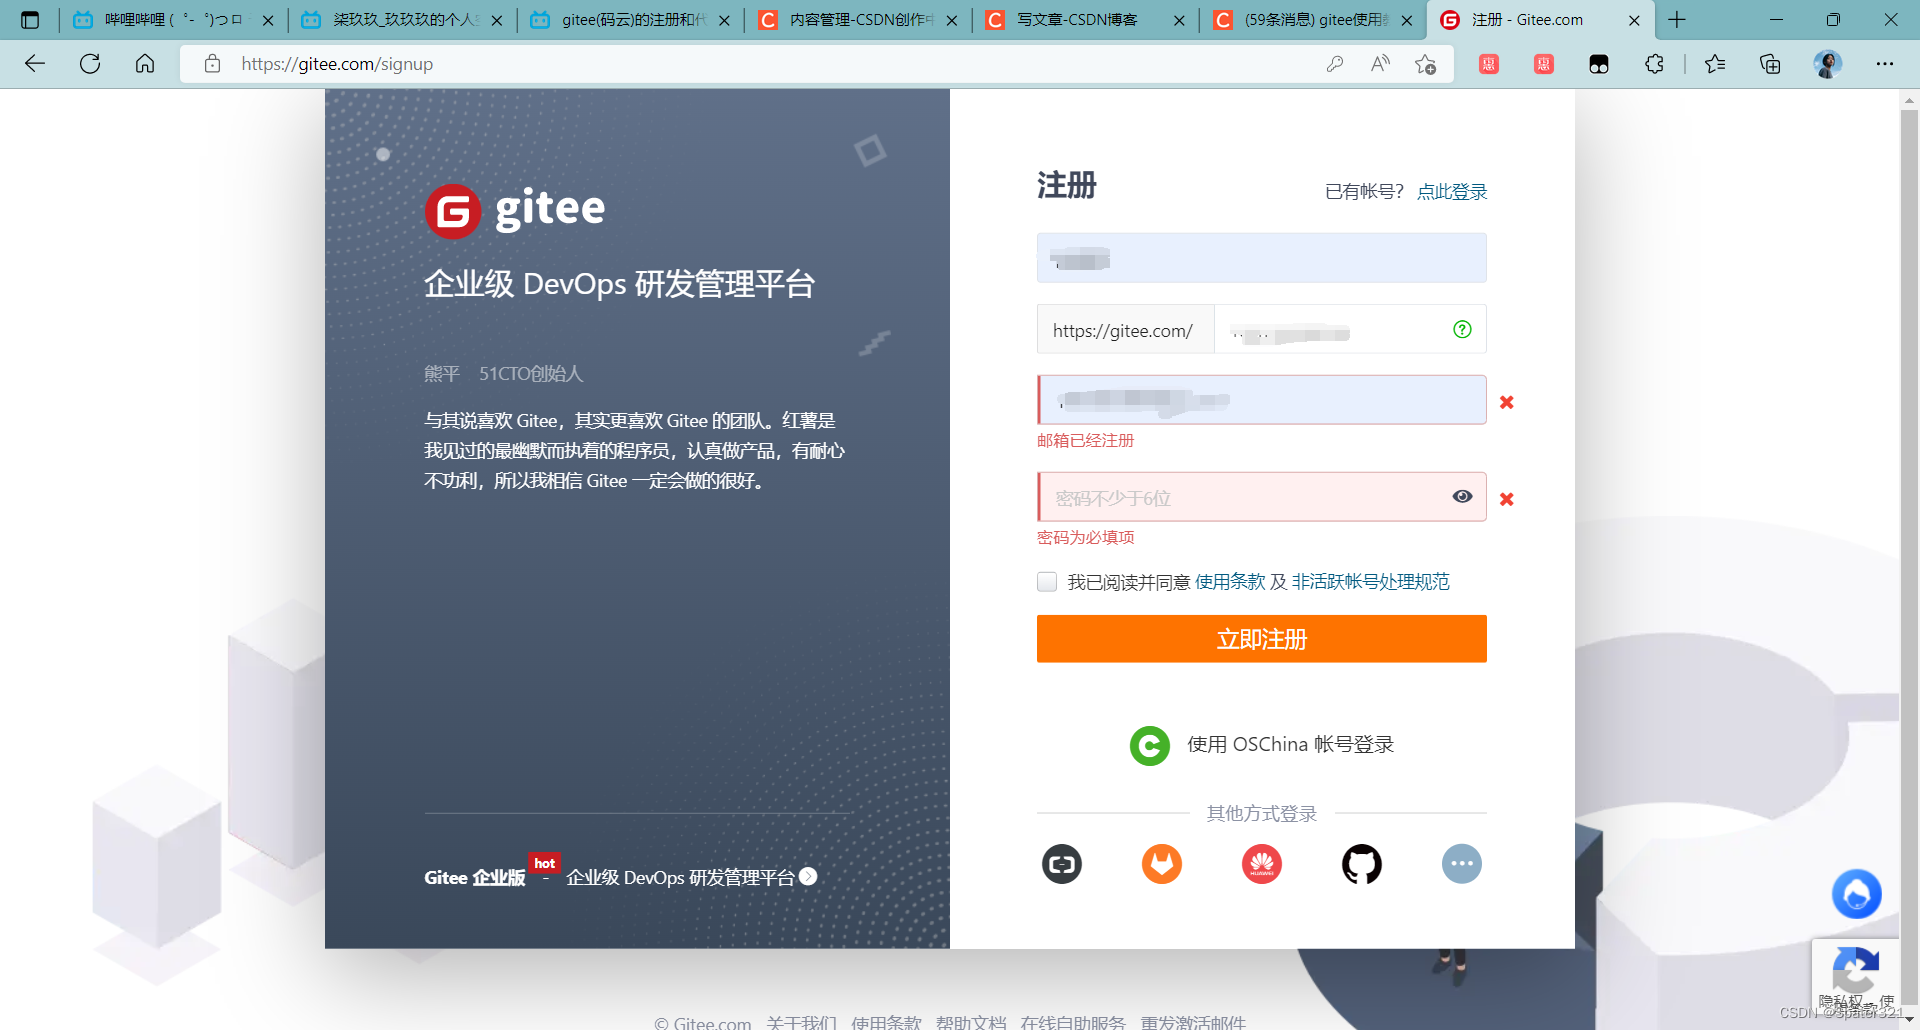Image resolution: width=1920 pixels, height=1030 pixels.
Task: Open arrow next to 企业级 DevOps 研发管理平台
Action: [808, 876]
